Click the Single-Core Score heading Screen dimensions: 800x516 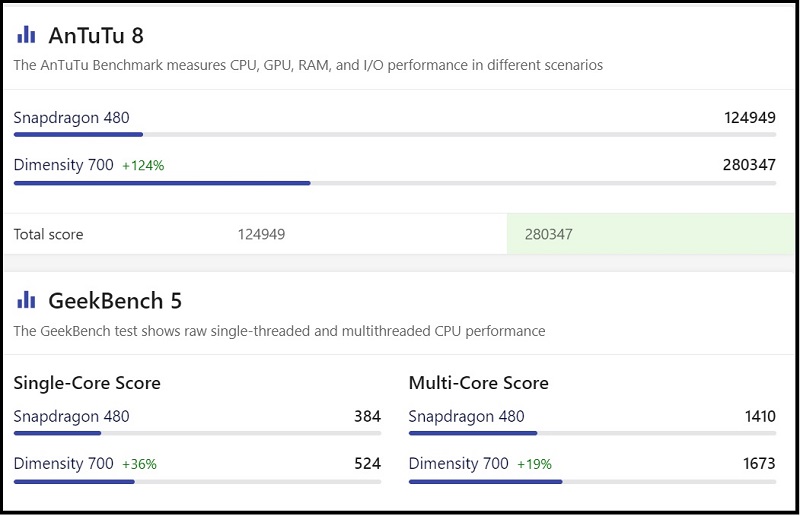[87, 383]
